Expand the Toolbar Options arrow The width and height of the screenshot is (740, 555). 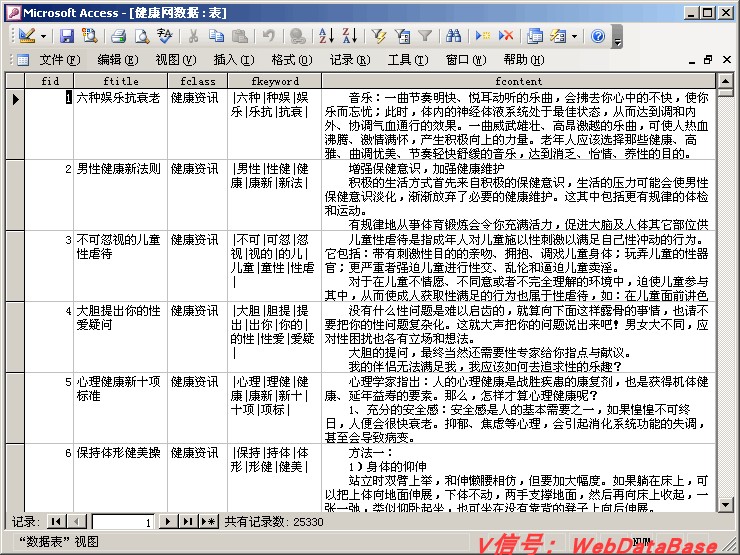click(x=617, y=36)
